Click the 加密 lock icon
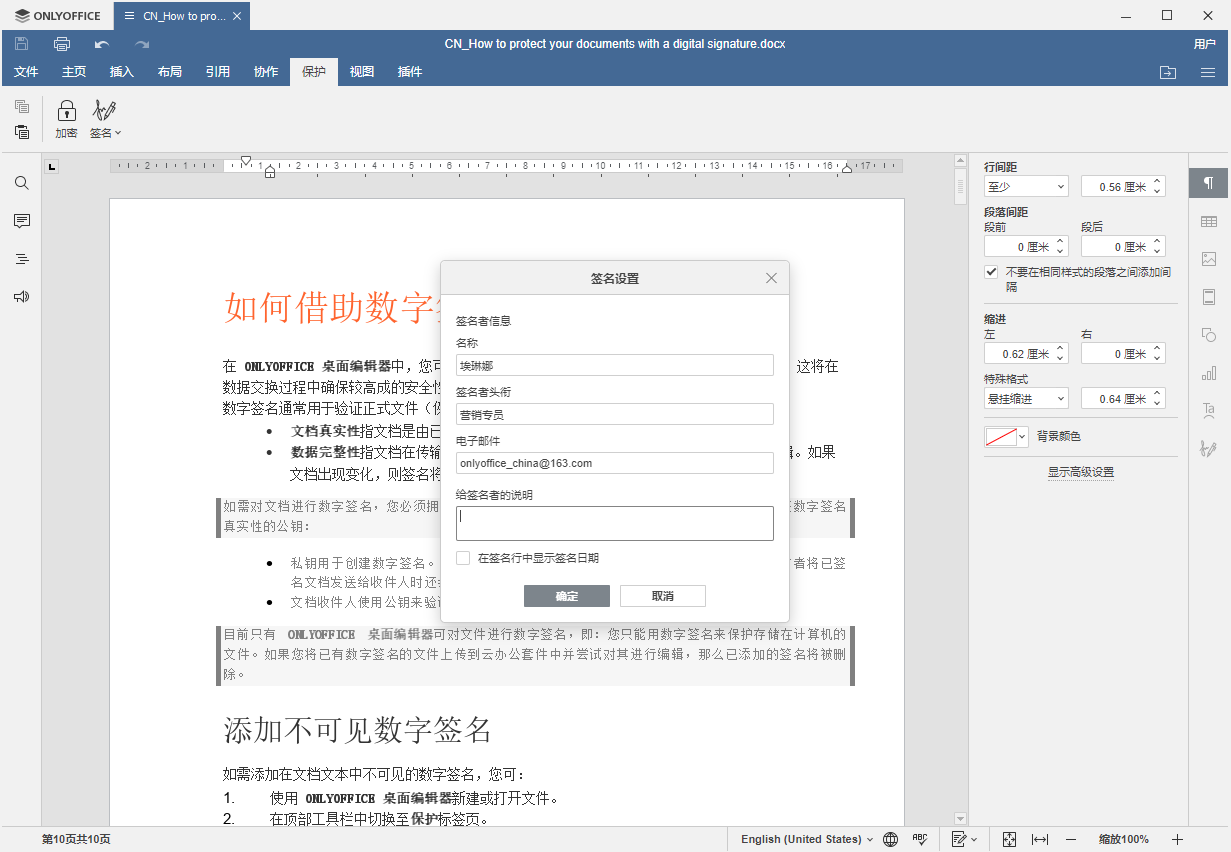 [x=66, y=110]
